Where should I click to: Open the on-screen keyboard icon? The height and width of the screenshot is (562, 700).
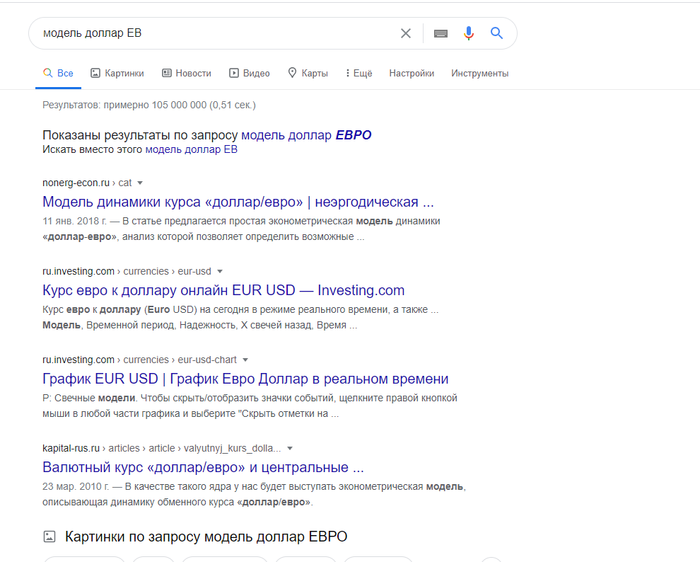(x=441, y=33)
